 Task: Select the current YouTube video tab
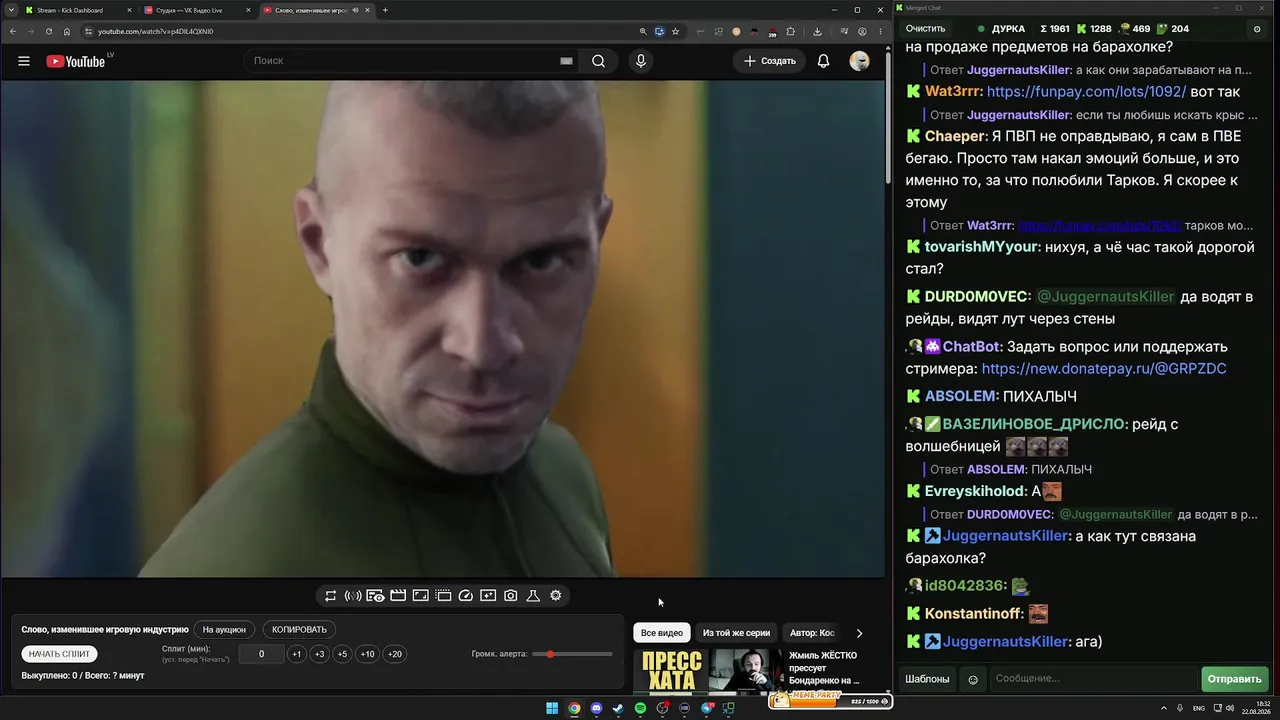point(317,10)
